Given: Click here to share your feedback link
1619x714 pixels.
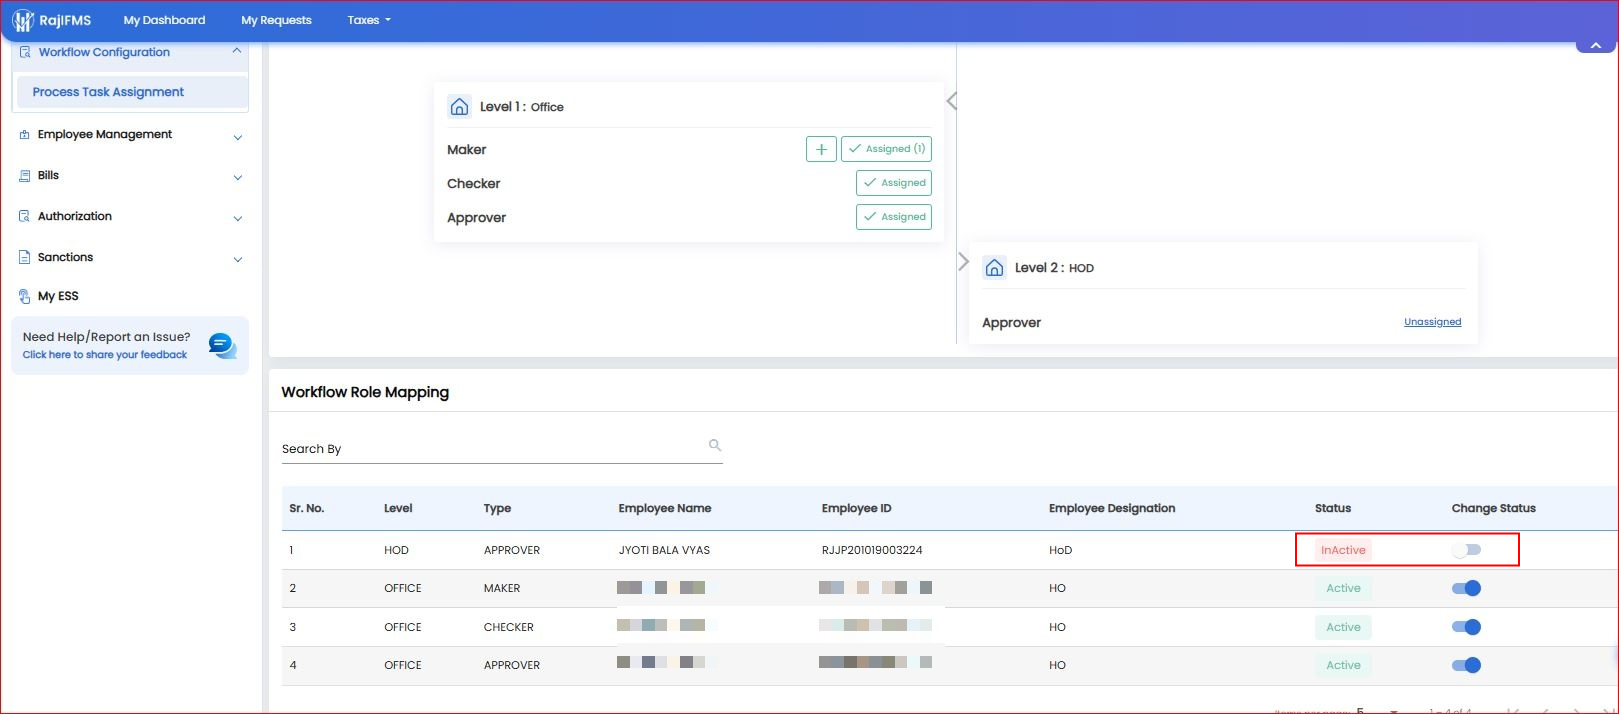Looking at the screenshot, I should (105, 355).
